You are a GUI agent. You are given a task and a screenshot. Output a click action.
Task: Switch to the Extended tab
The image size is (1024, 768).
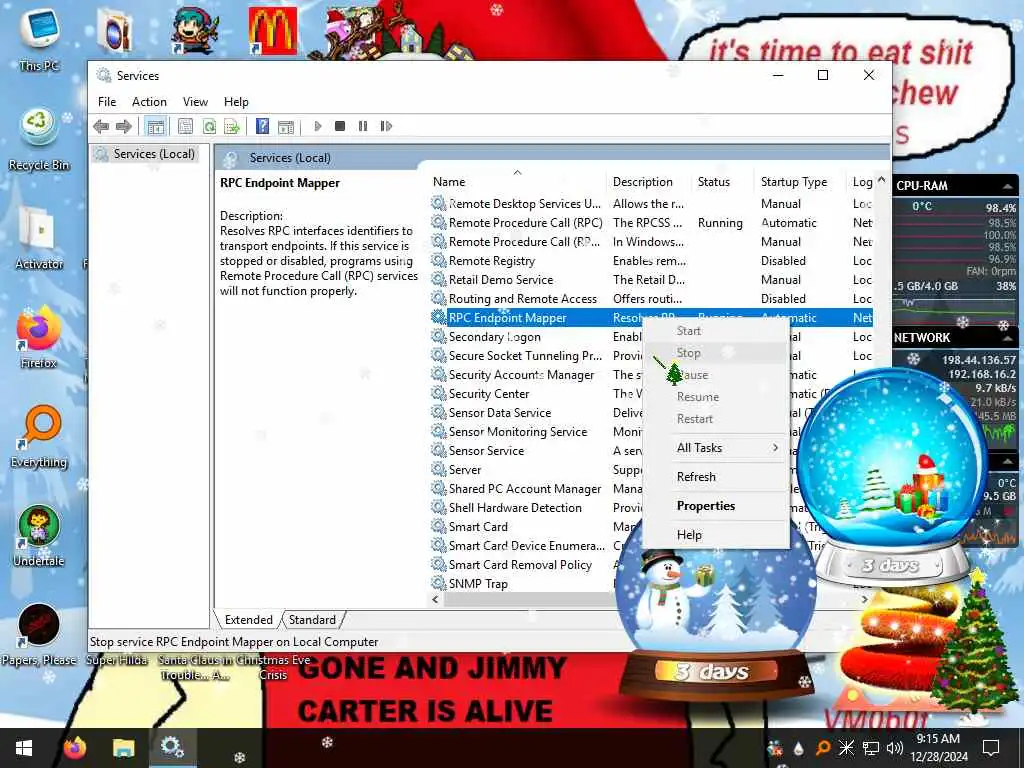click(248, 620)
